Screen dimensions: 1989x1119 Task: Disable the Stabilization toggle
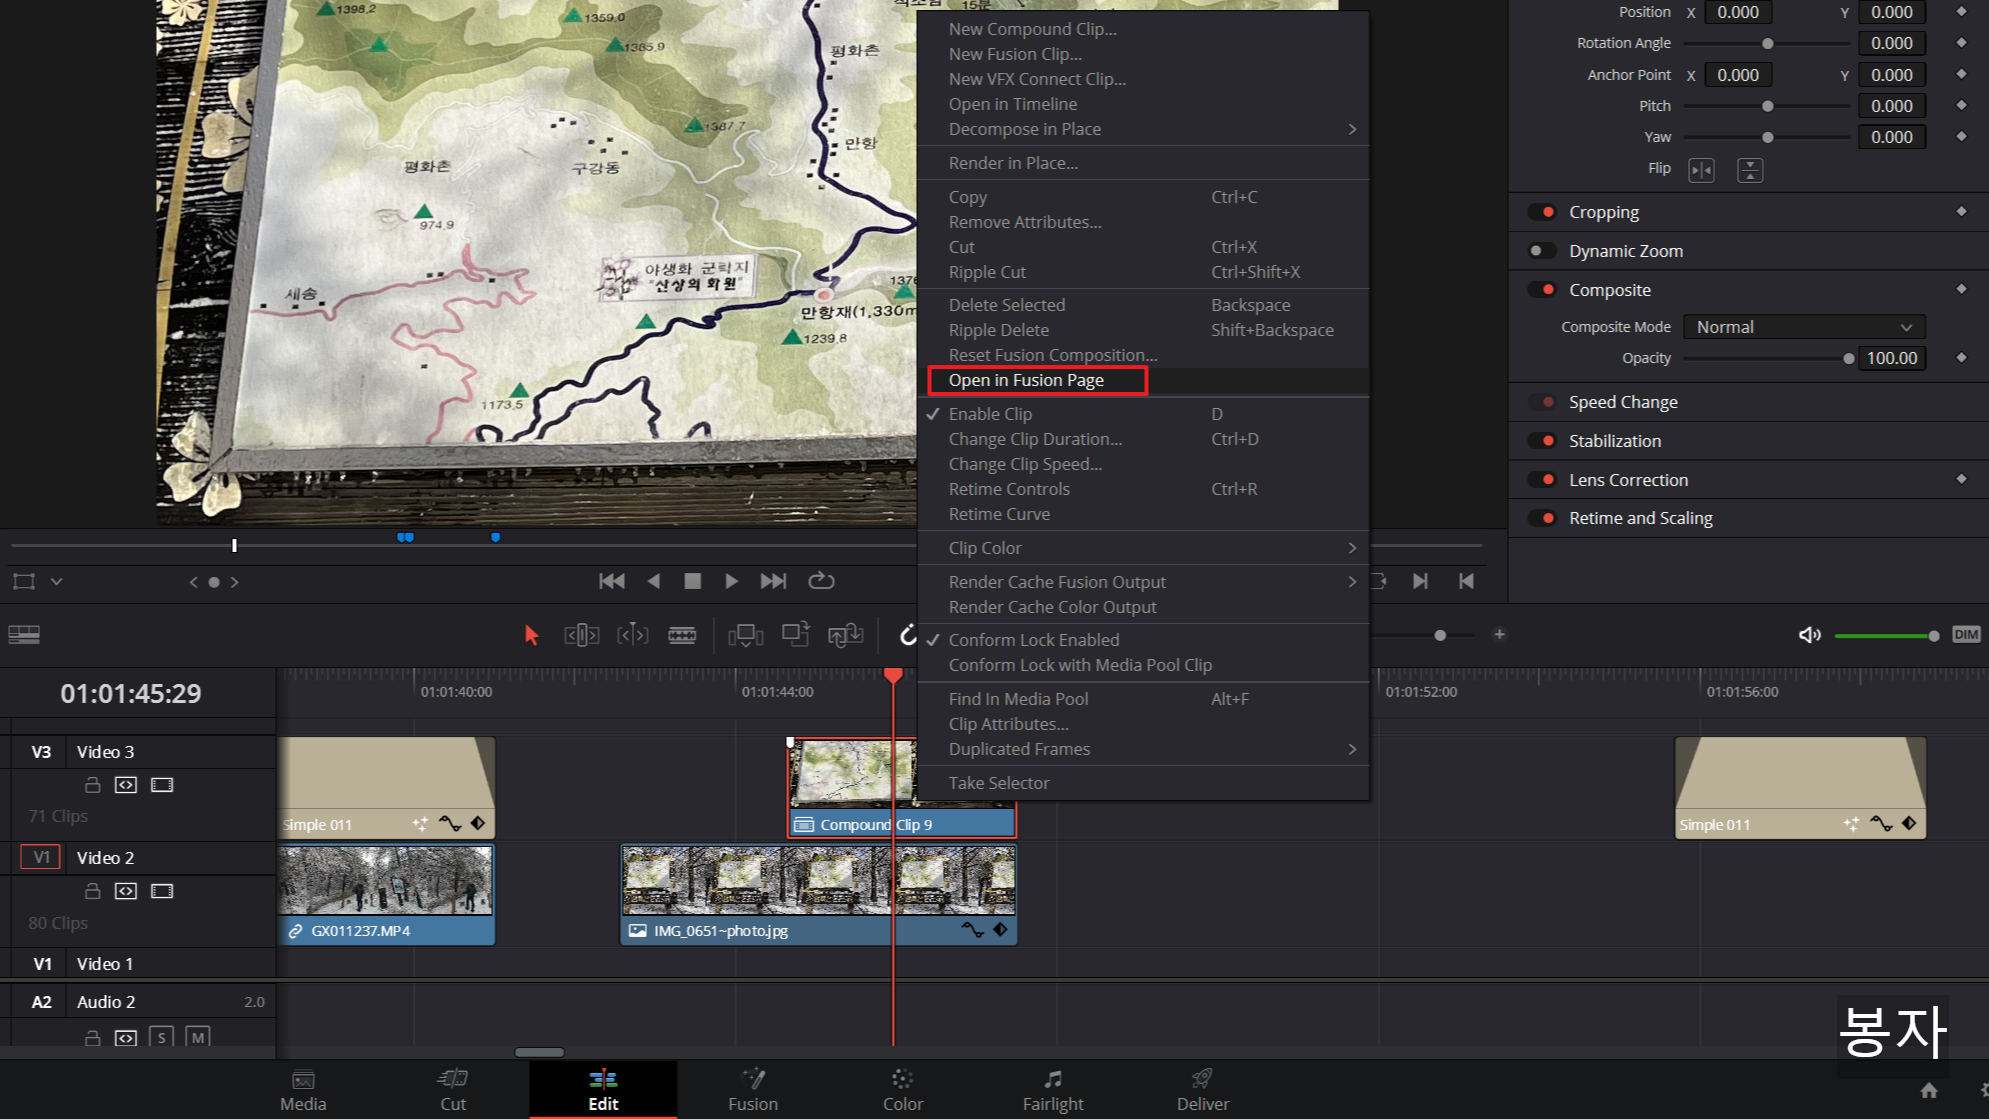1542,441
